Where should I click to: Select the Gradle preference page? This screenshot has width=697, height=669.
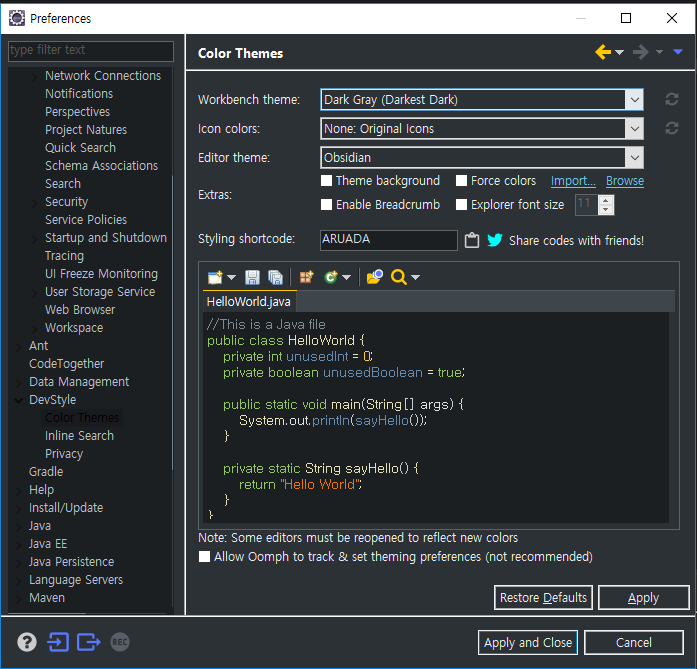coord(46,472)
